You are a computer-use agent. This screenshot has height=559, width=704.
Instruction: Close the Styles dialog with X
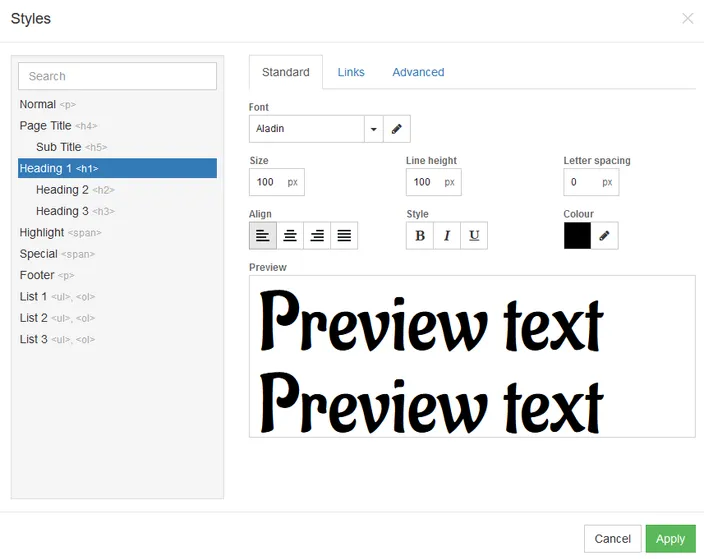point(687,18)
